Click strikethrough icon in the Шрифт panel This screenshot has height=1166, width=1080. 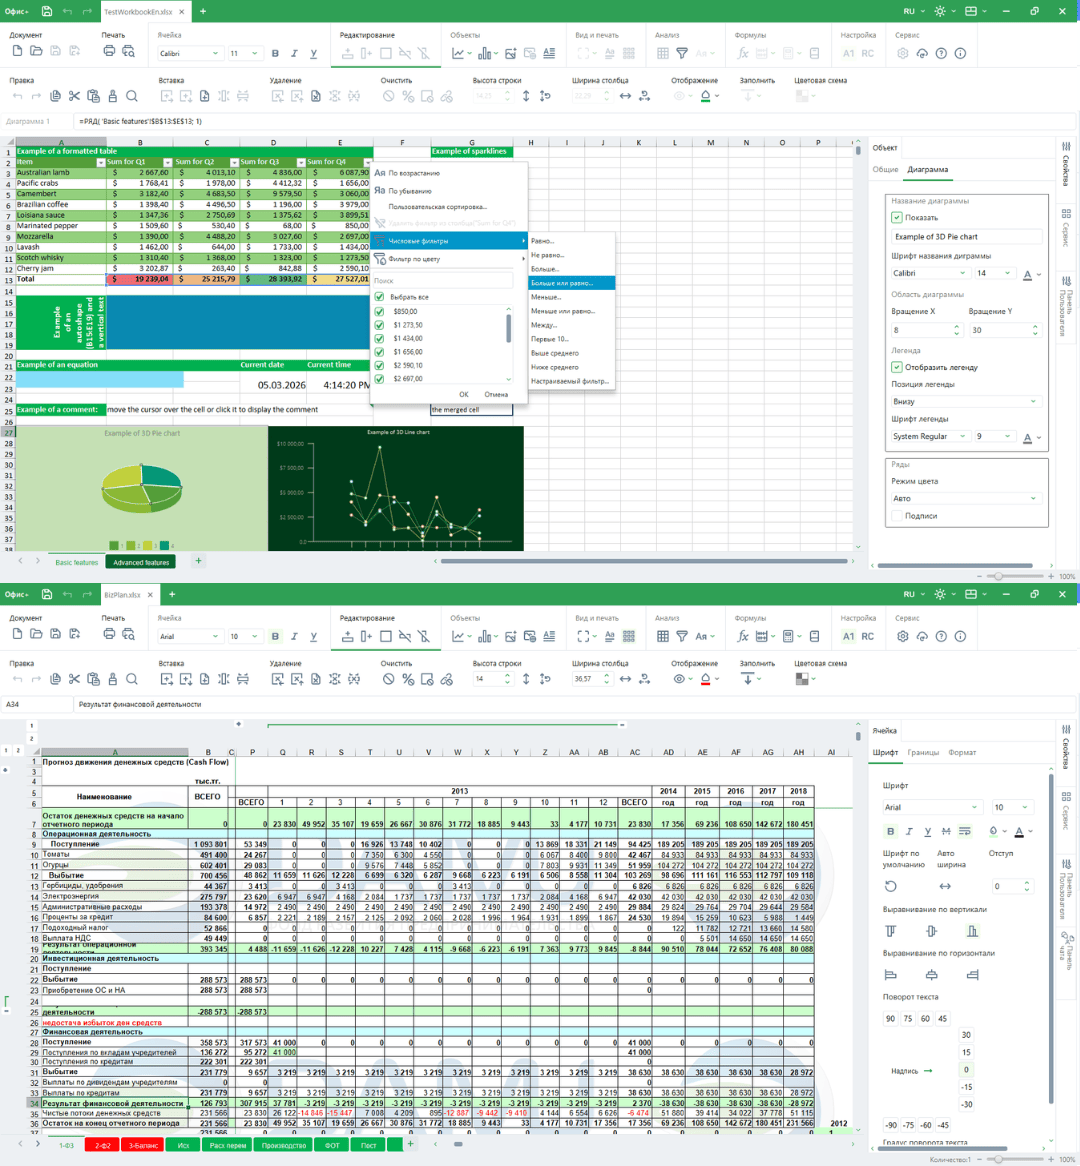(946, 831)
